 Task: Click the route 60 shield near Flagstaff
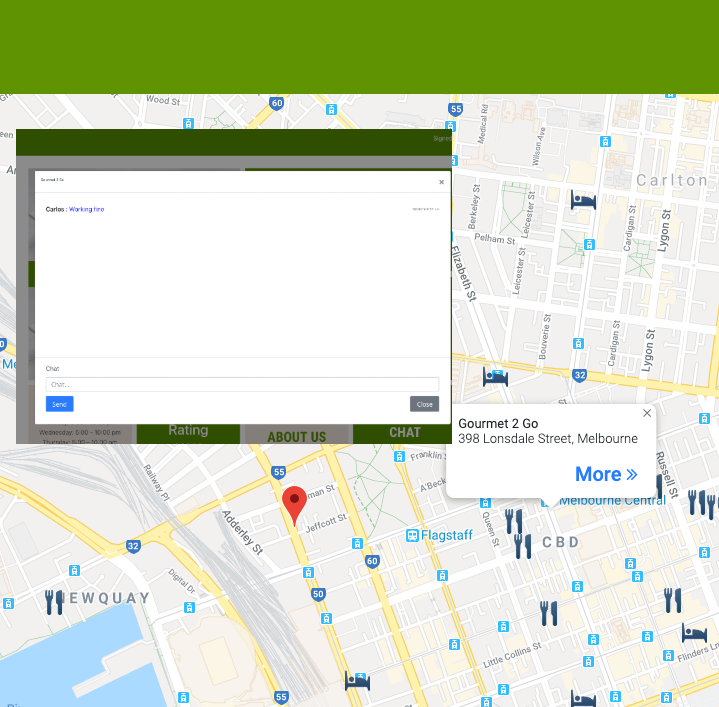coord(372,561)
